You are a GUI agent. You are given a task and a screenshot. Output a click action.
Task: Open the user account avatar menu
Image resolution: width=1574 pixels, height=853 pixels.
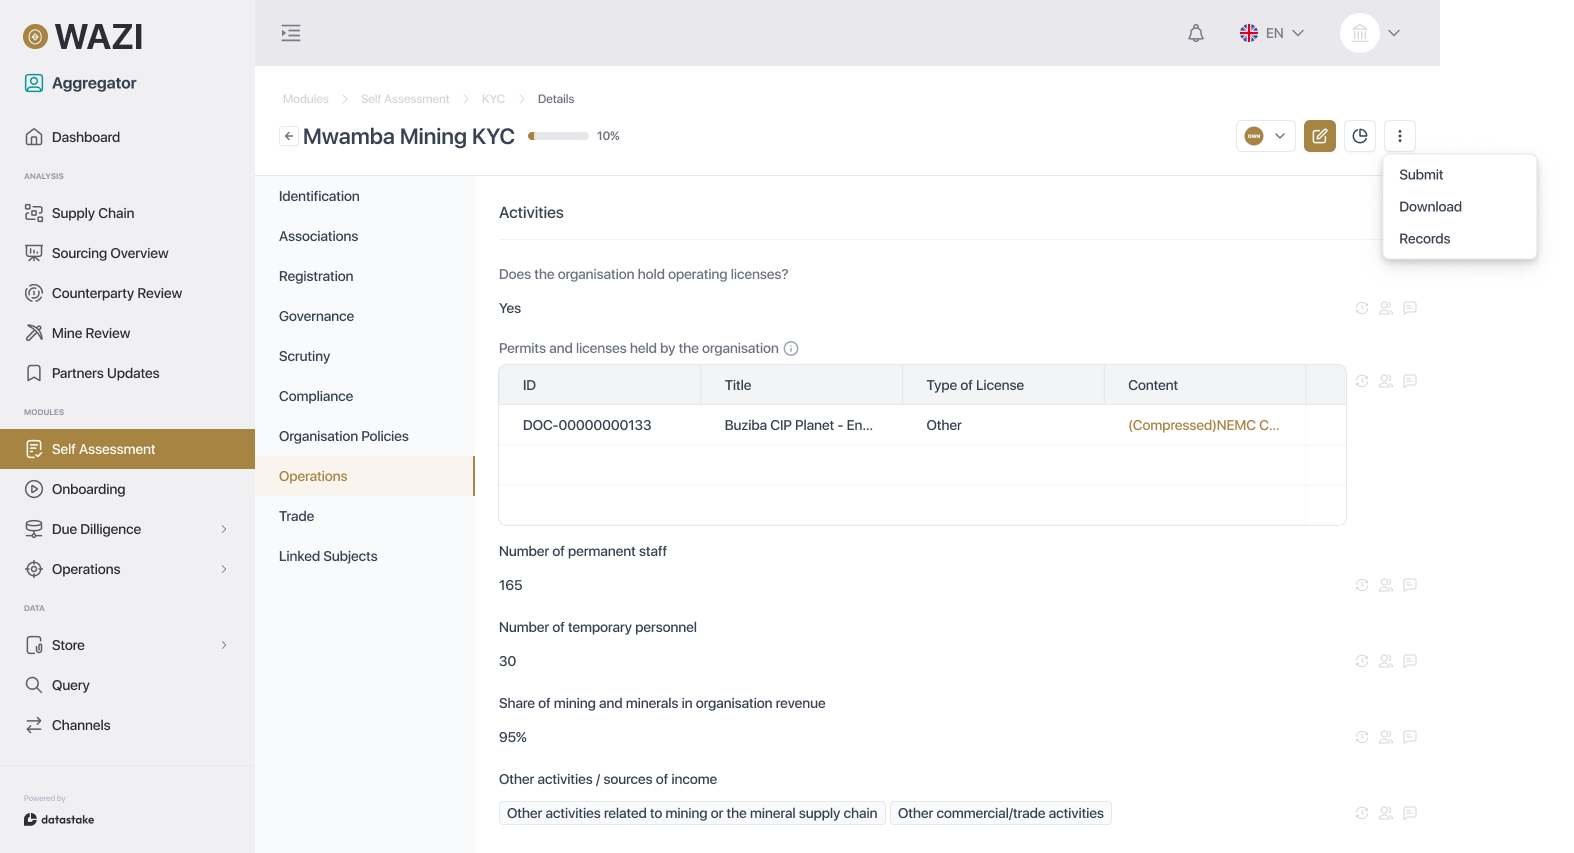(x=1370, y=33)
